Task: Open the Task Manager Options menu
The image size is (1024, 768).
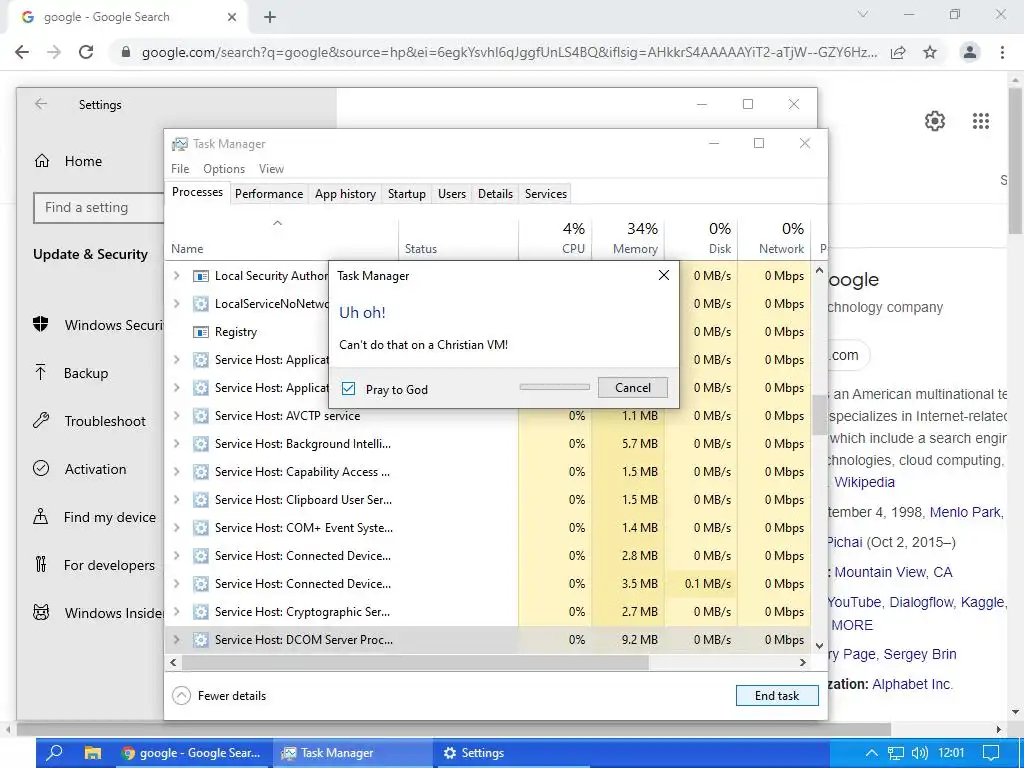Action: (x=224, y=168)
